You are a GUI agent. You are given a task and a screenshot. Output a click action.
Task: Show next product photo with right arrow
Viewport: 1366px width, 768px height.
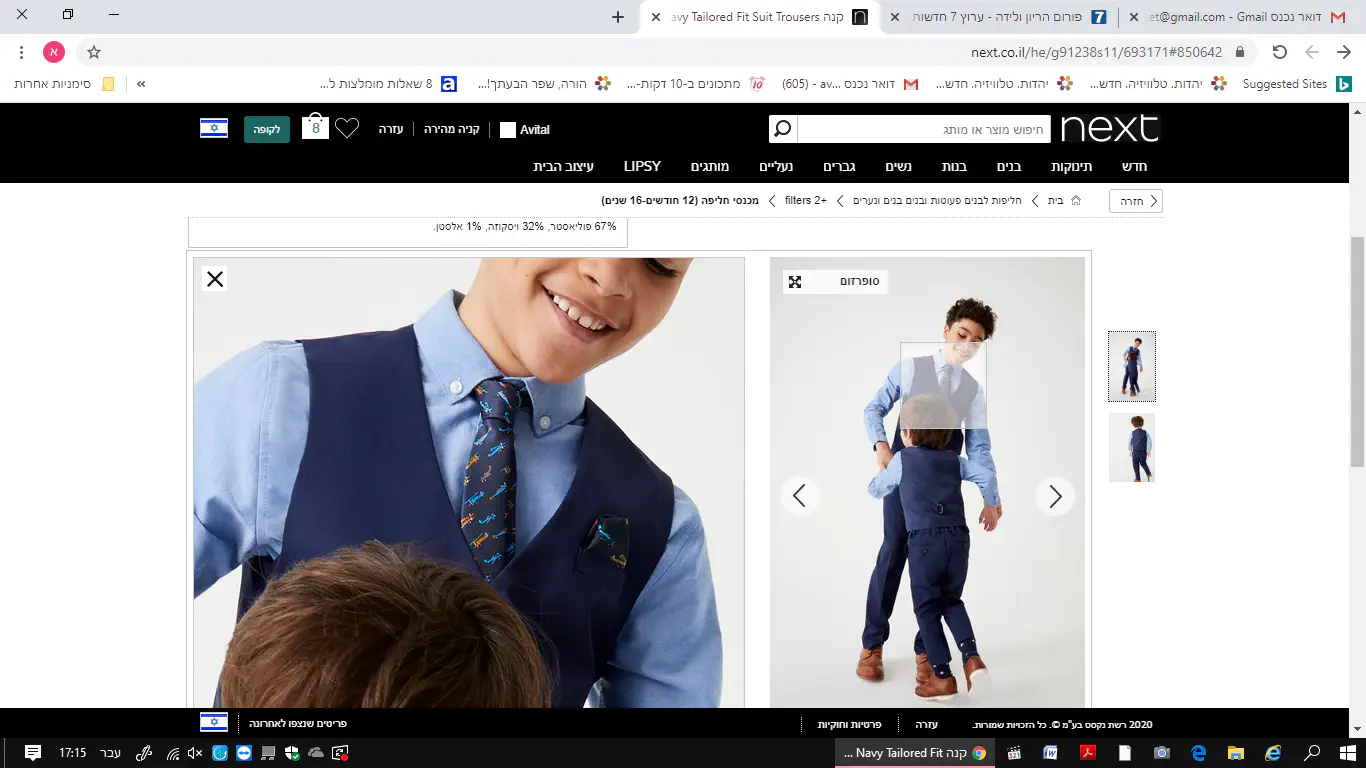1054,496
